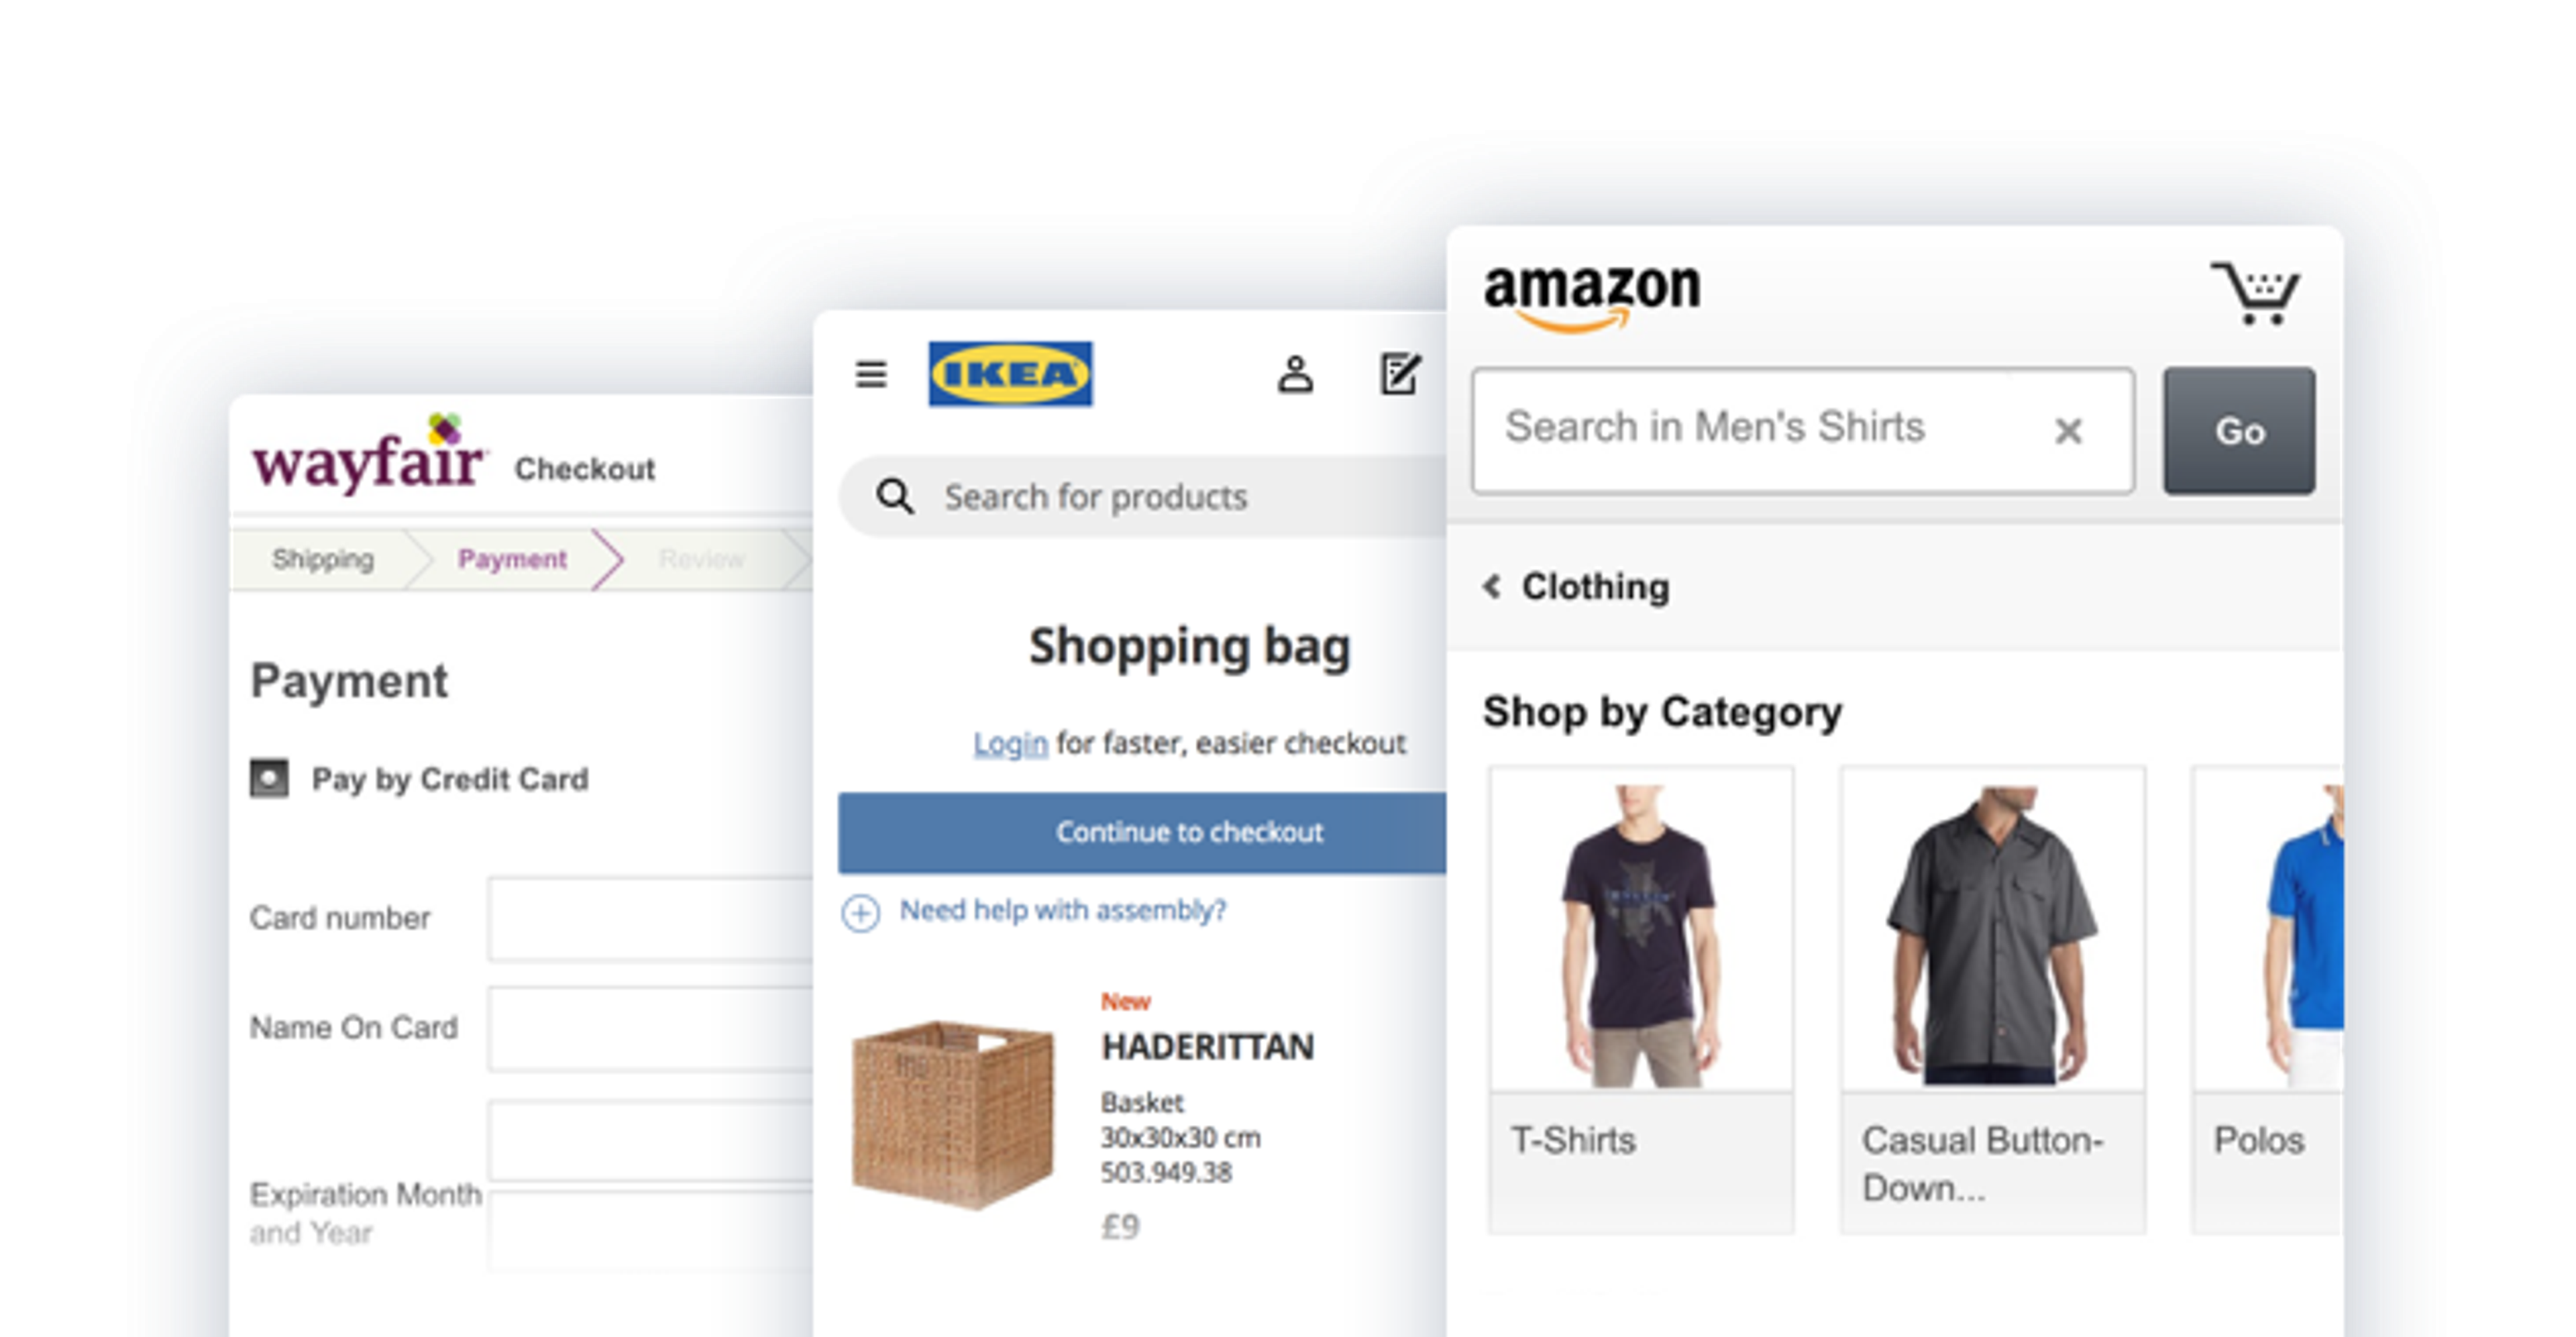Click the Amazon logo
This screenshot has width=2576, height=1337.
click(1592, 296)
